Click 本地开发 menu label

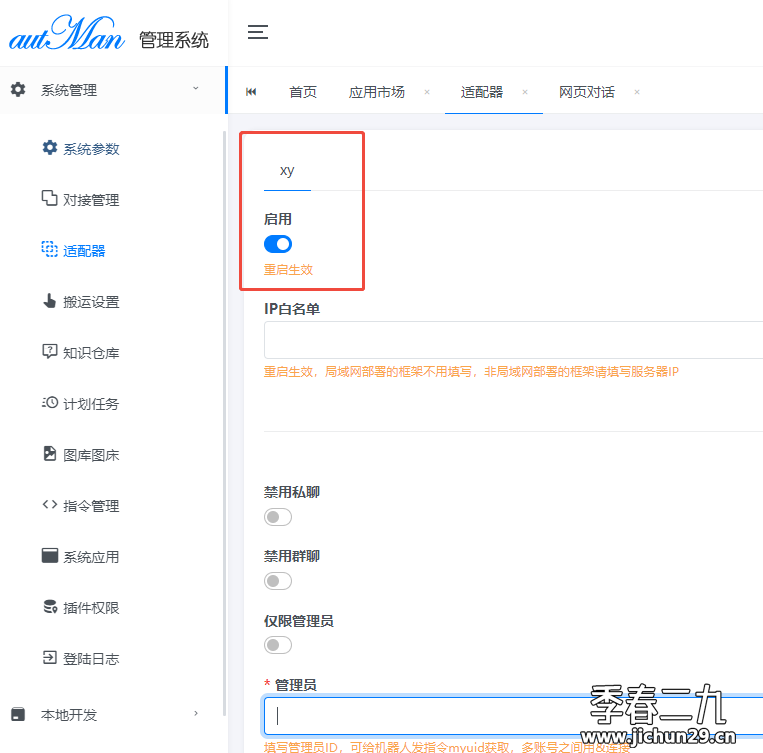69,715
